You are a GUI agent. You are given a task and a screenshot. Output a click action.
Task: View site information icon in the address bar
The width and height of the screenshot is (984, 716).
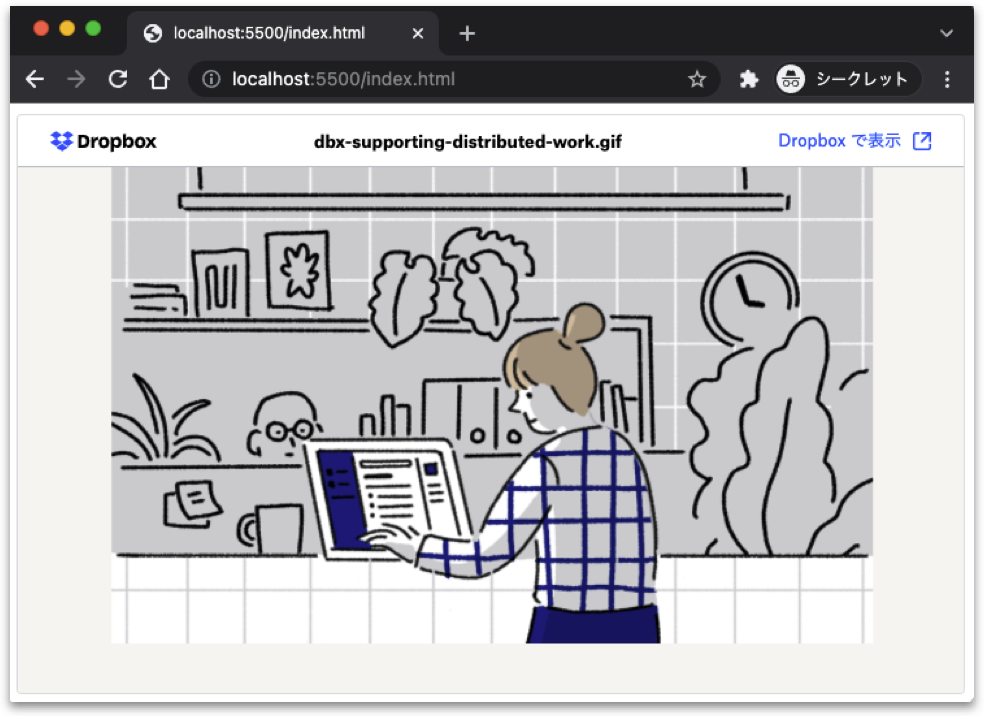[211, 79]
